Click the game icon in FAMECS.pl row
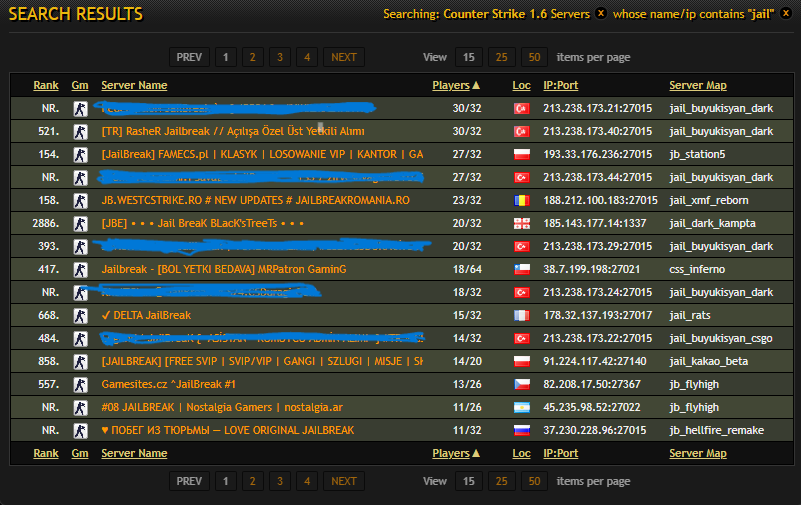Viewport: 801px width, 505px height. (x=80, y=155)
